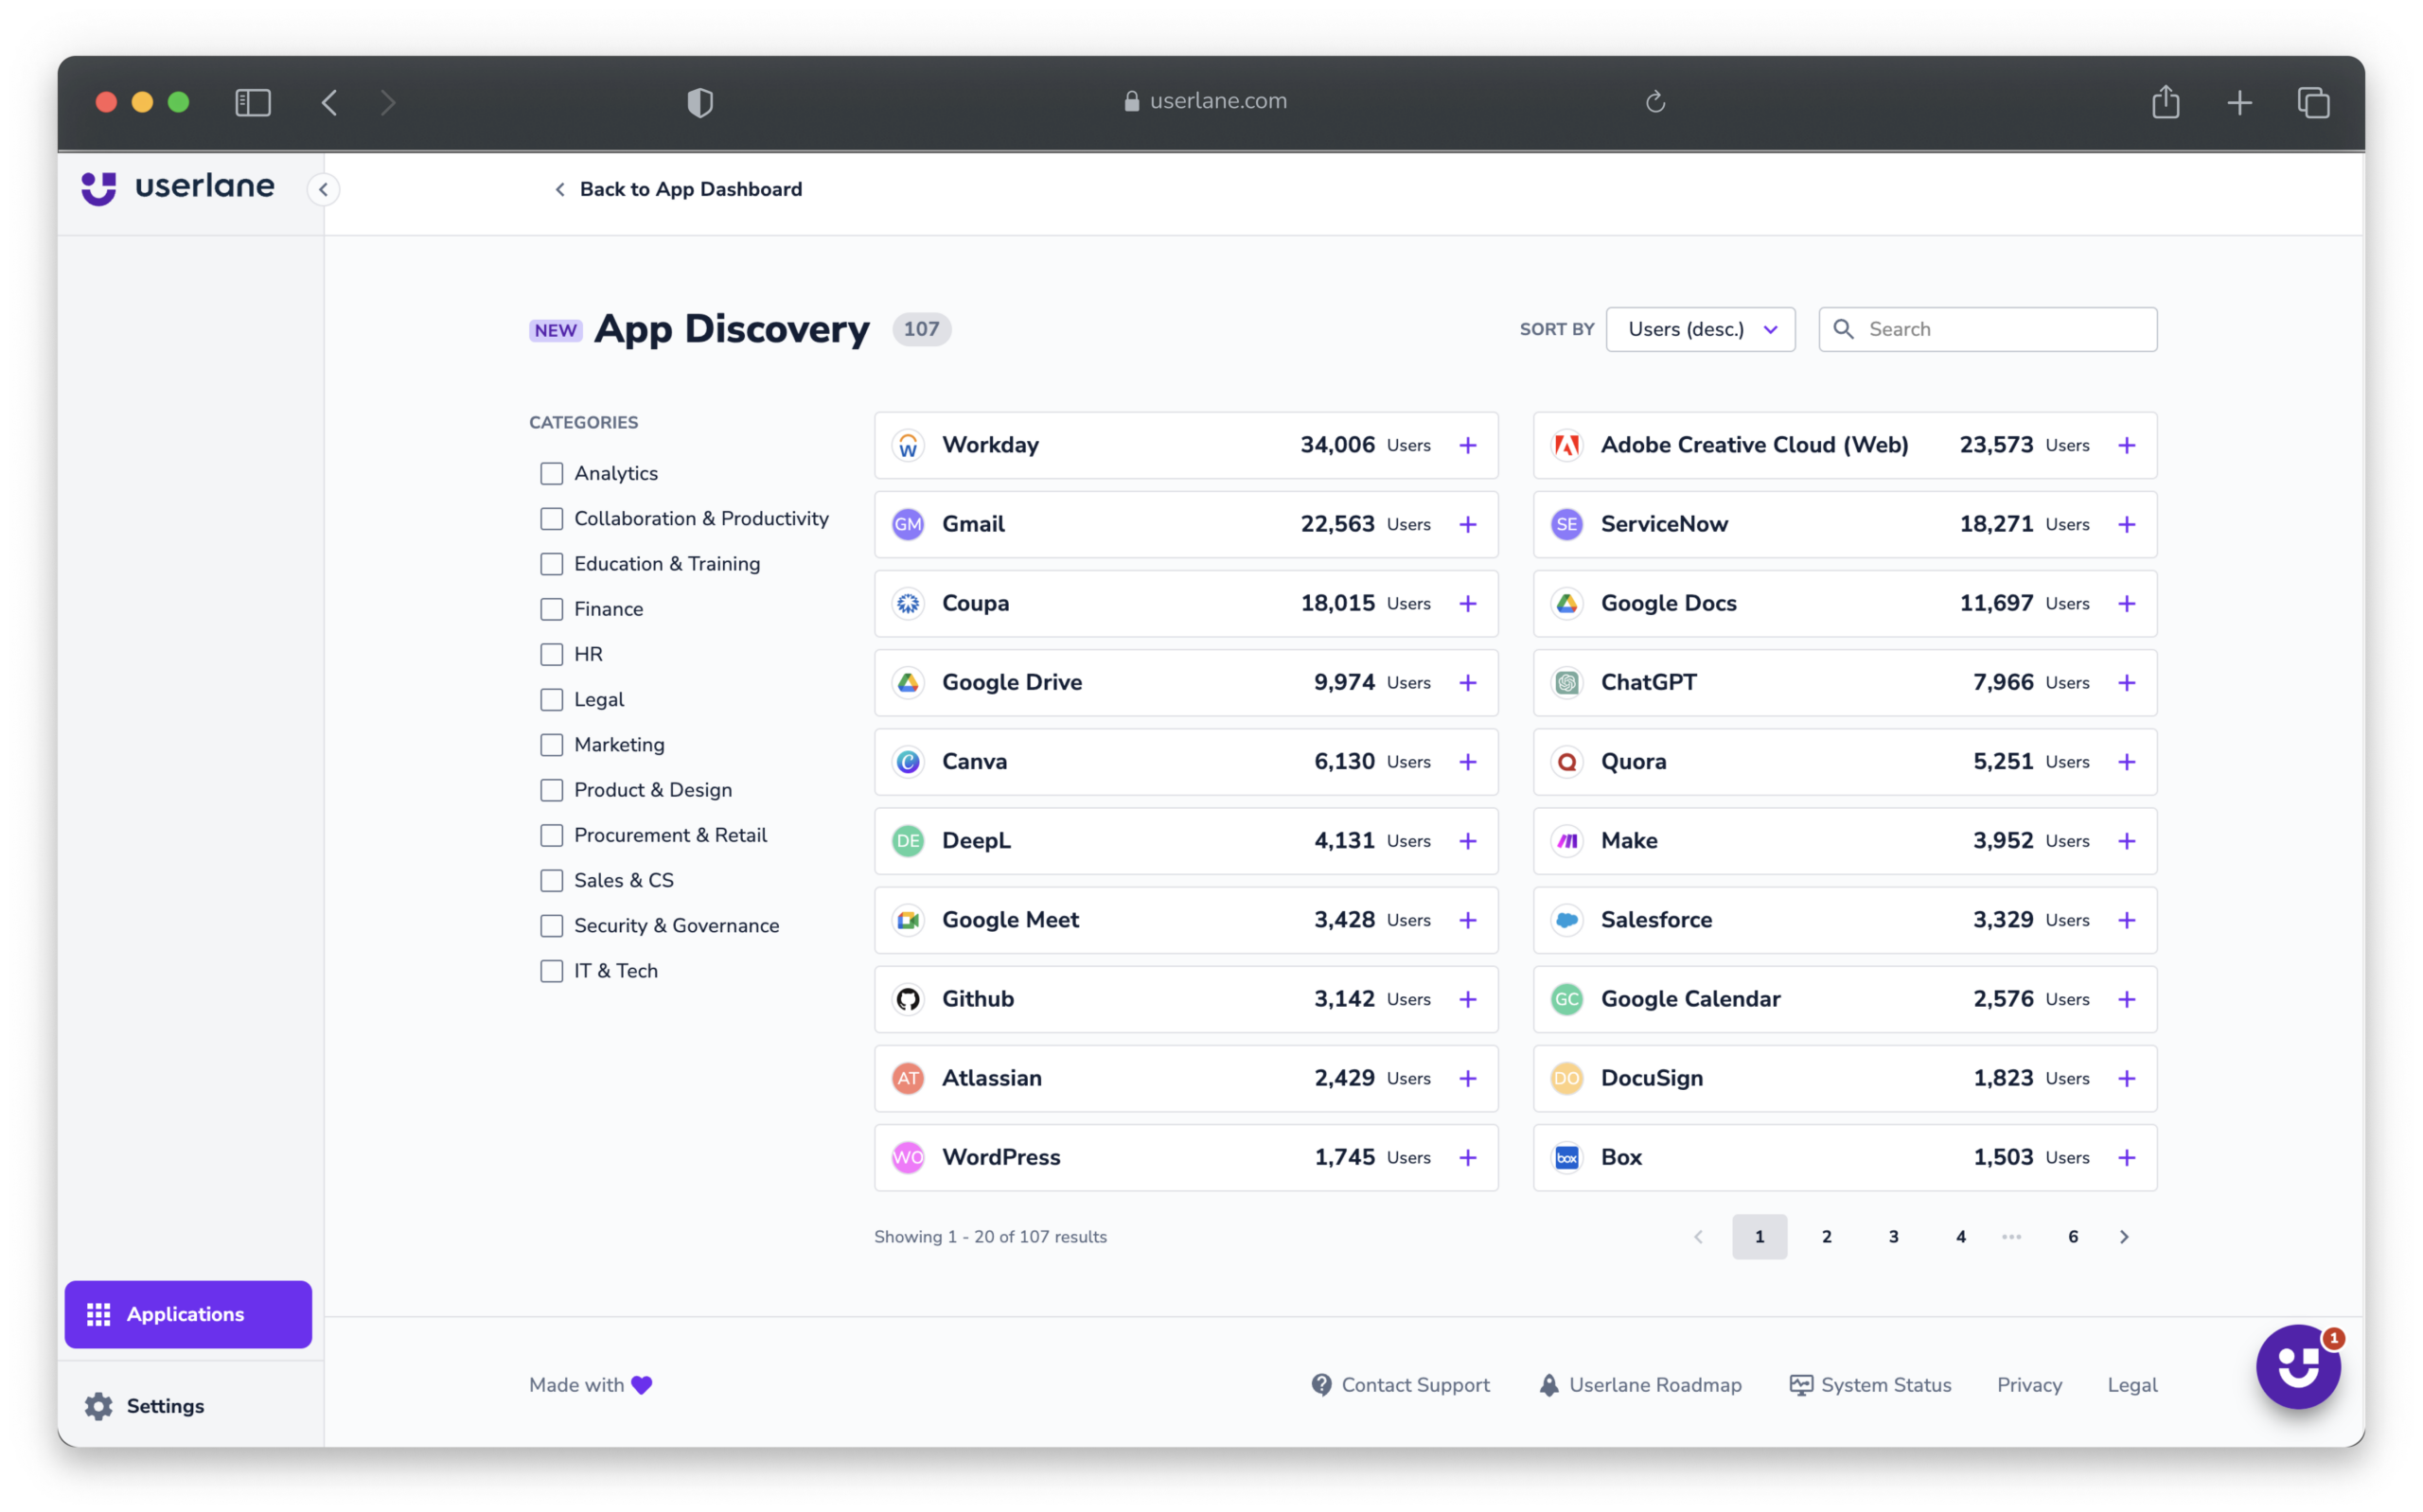Screen dimensions: 2423x1512
Task: Enable the Education & Training filter
Action: tap(551, 563)
